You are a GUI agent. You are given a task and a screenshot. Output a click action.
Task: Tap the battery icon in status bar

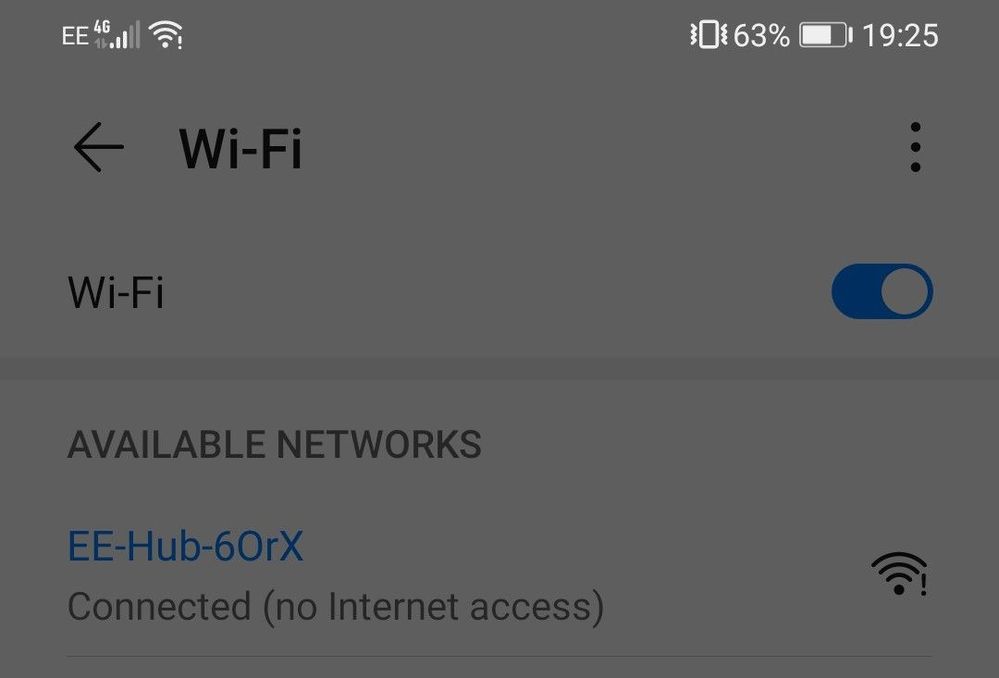(x=826, y=35)
